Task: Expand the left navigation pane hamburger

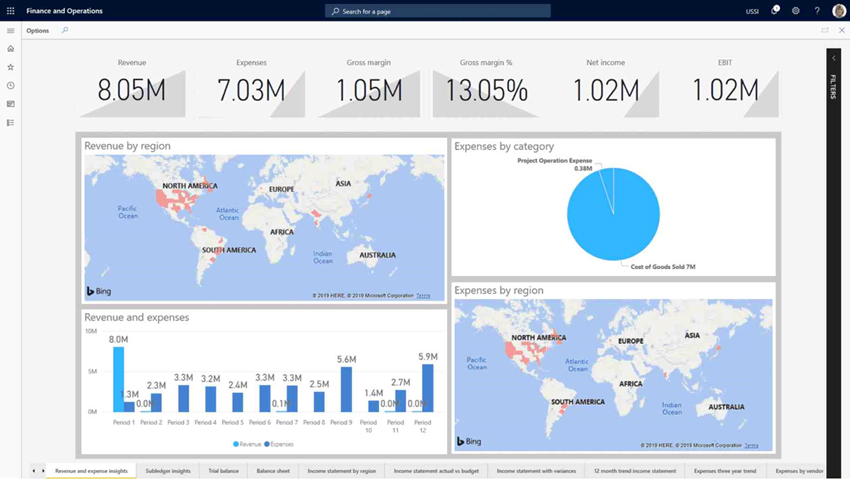Action: (11, 31)
